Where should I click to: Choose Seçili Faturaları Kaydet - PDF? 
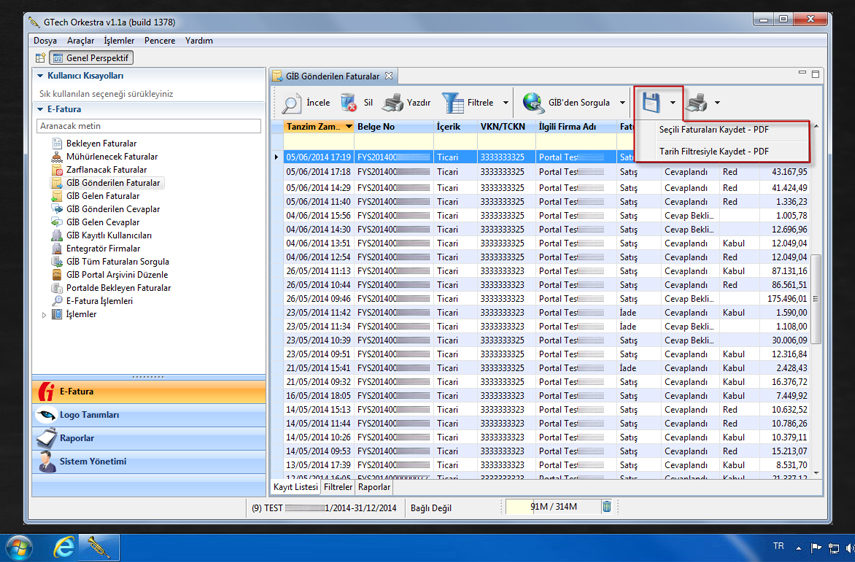click(x=721, y=130)
